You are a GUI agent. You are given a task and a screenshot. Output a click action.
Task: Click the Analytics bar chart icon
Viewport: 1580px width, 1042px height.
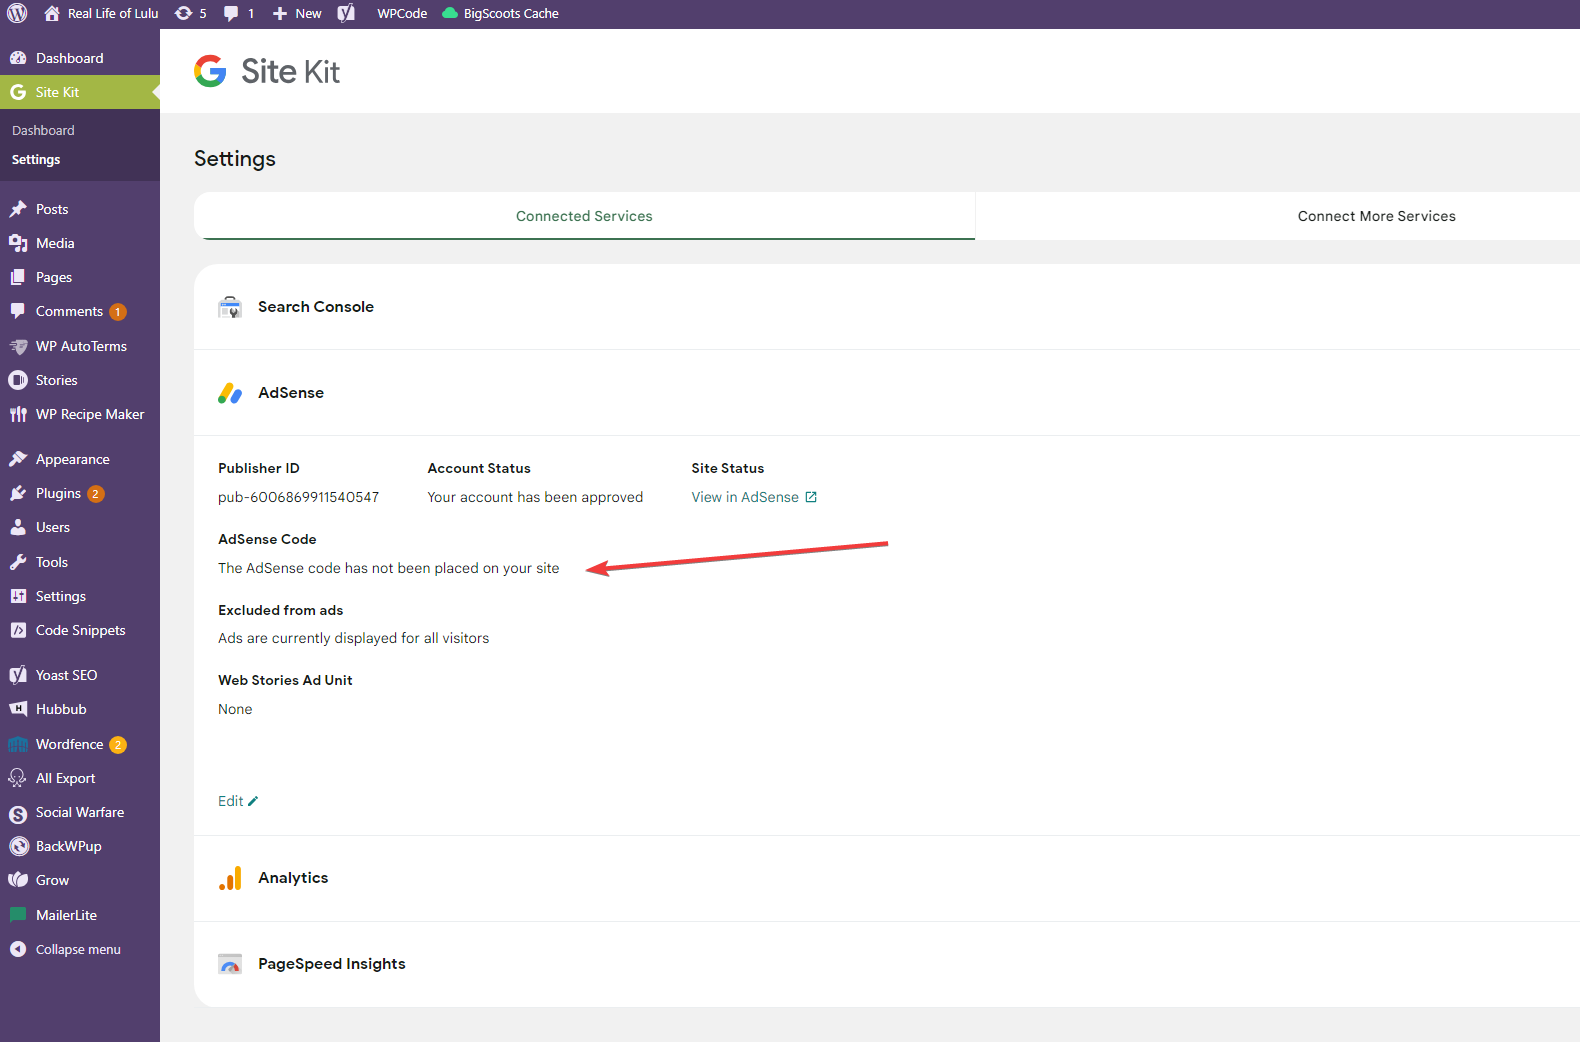coord(230,878)
